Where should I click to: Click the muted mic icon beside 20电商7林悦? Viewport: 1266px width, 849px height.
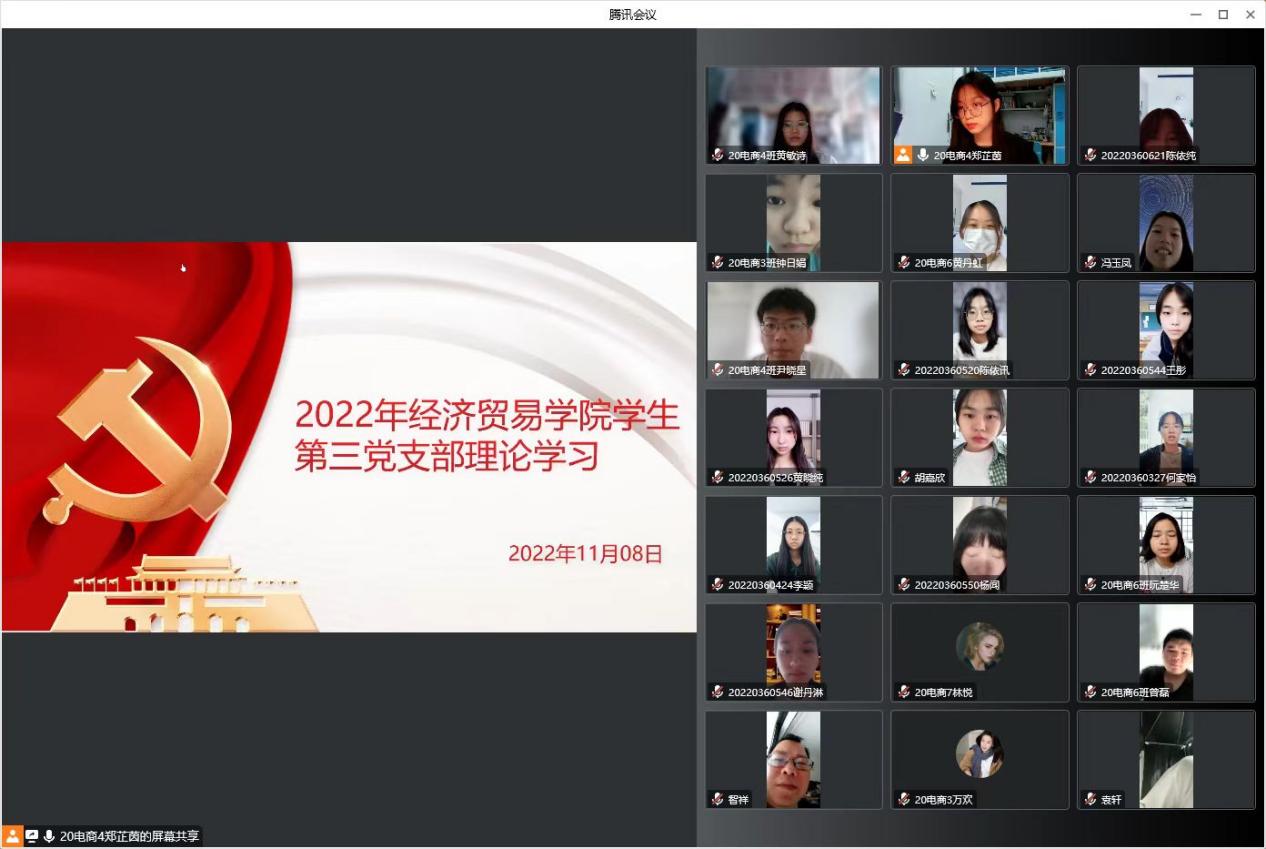coord(904,692)
